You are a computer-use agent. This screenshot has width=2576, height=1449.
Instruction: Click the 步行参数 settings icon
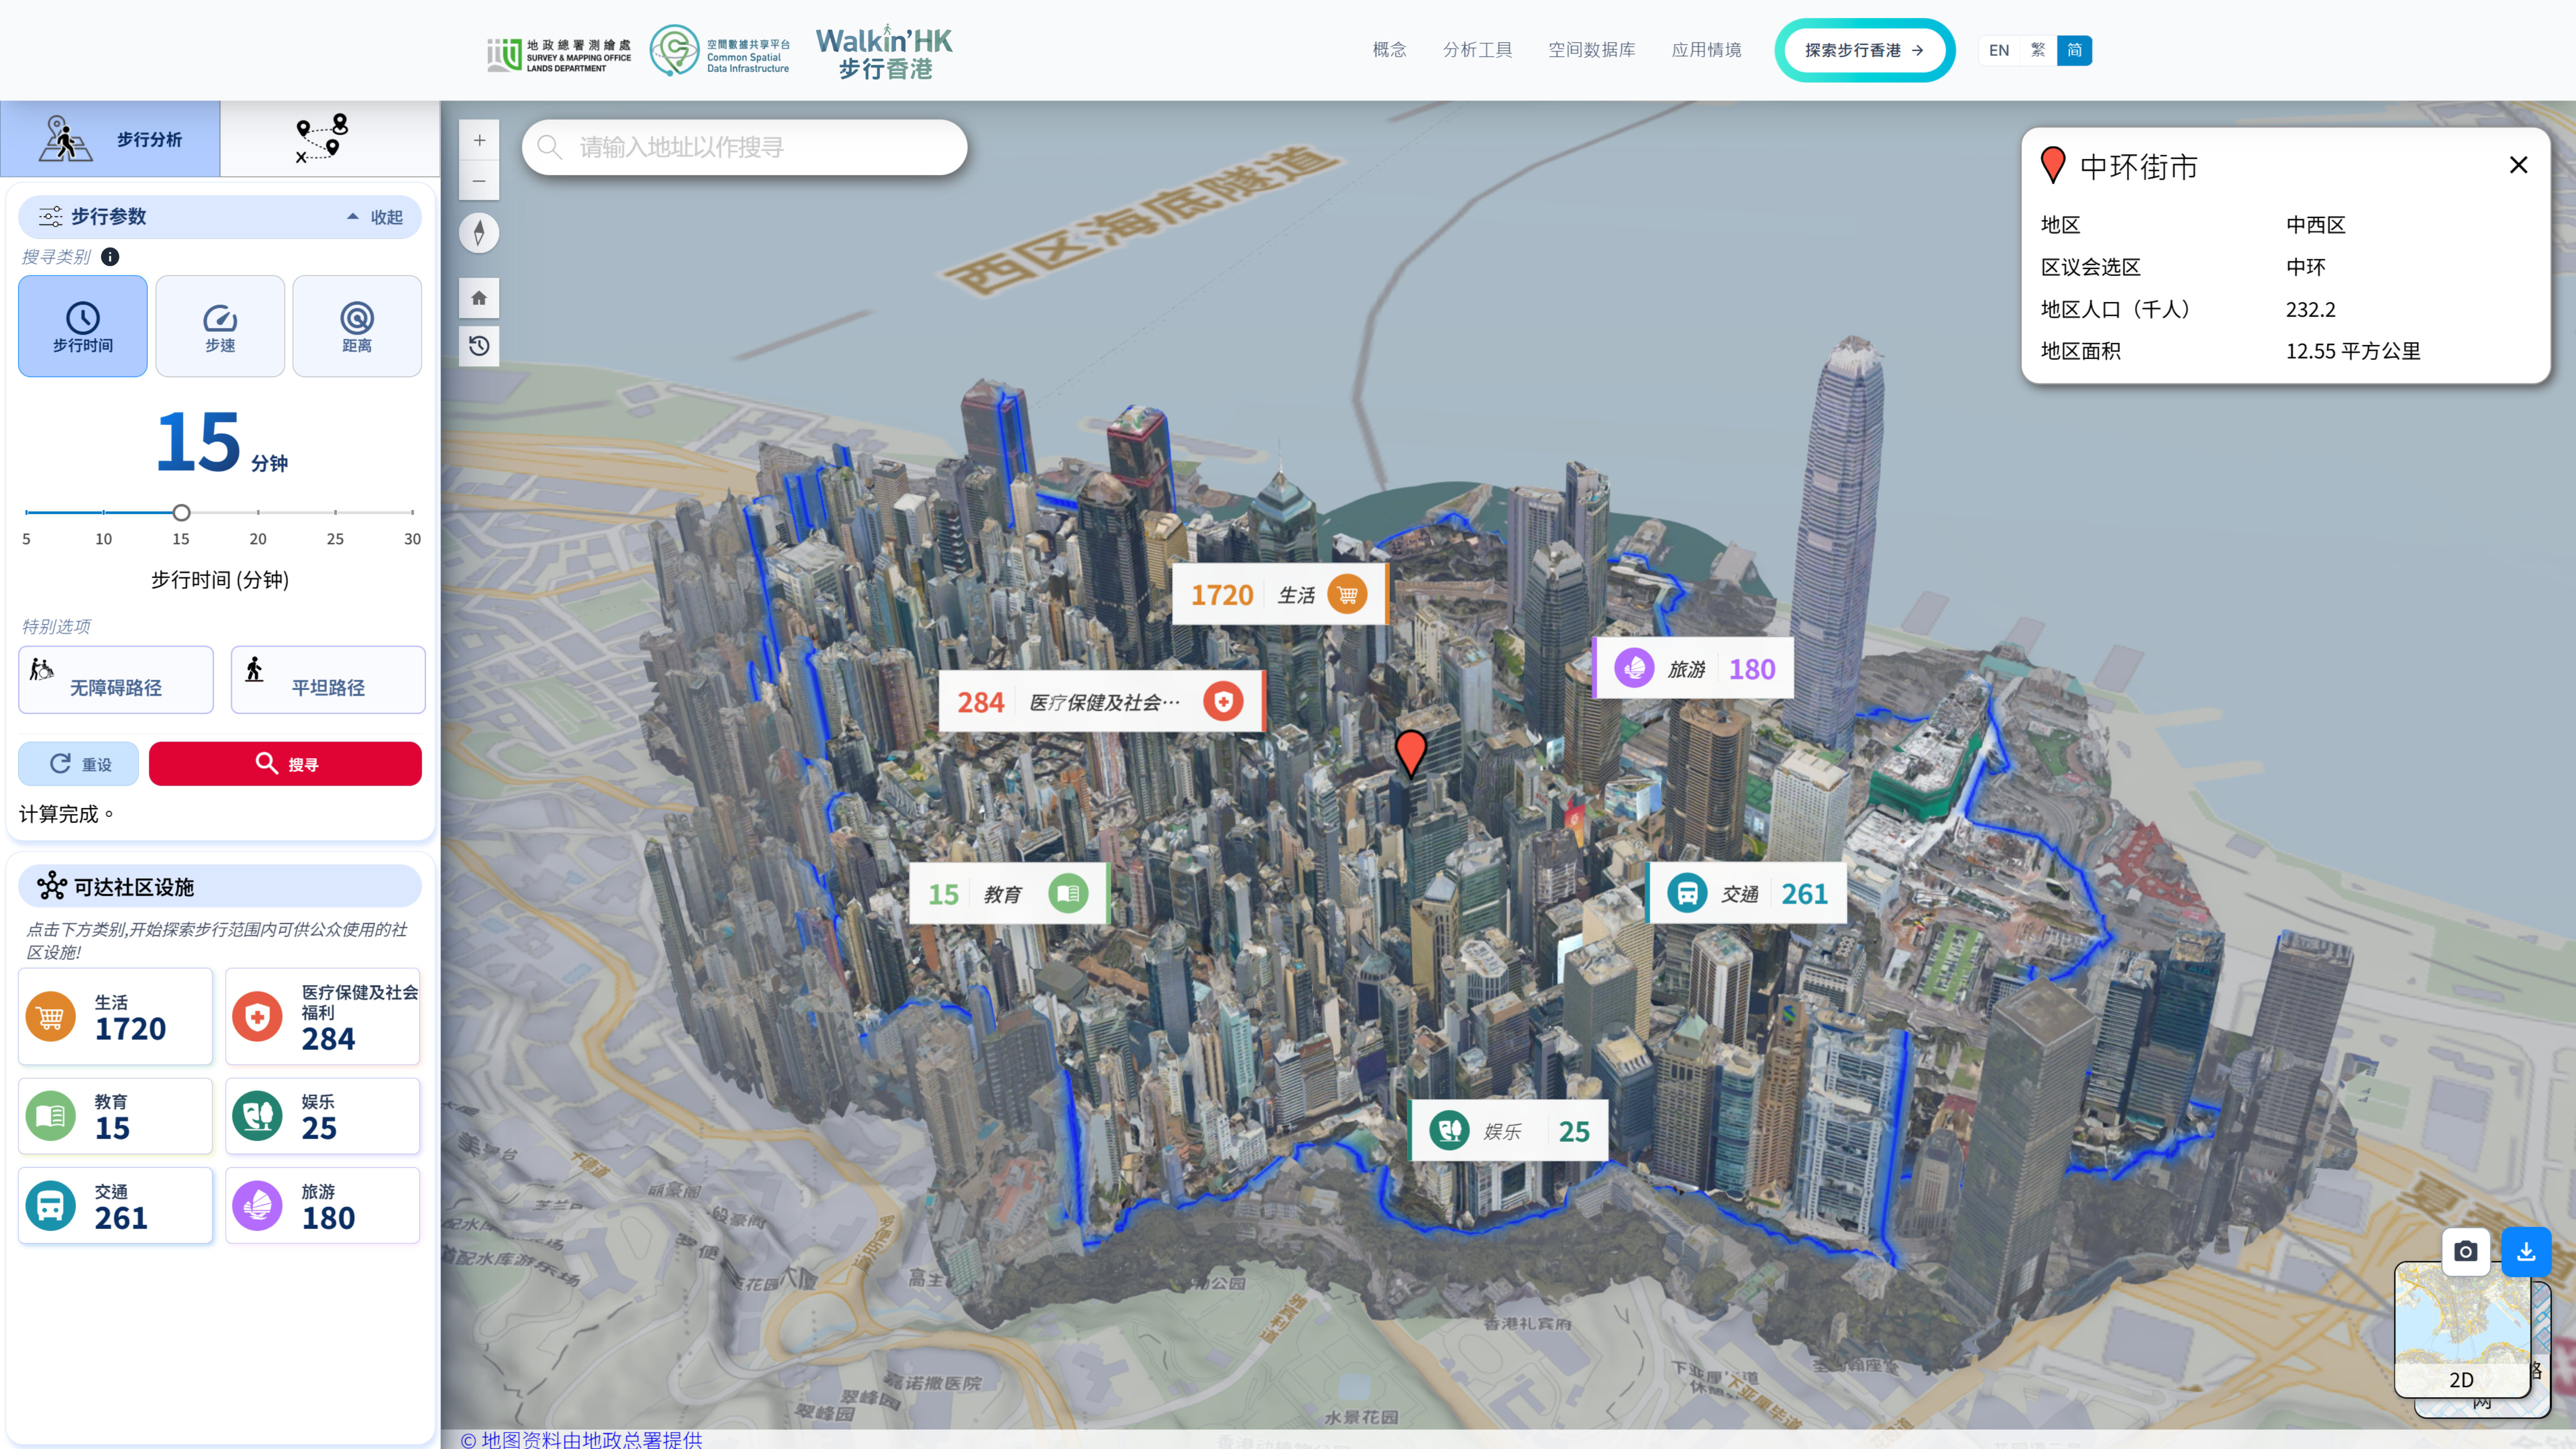50,217
